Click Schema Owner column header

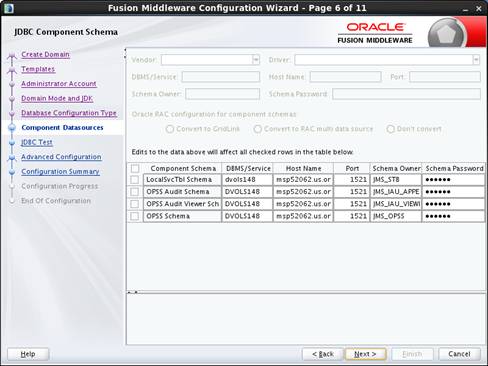396,168
